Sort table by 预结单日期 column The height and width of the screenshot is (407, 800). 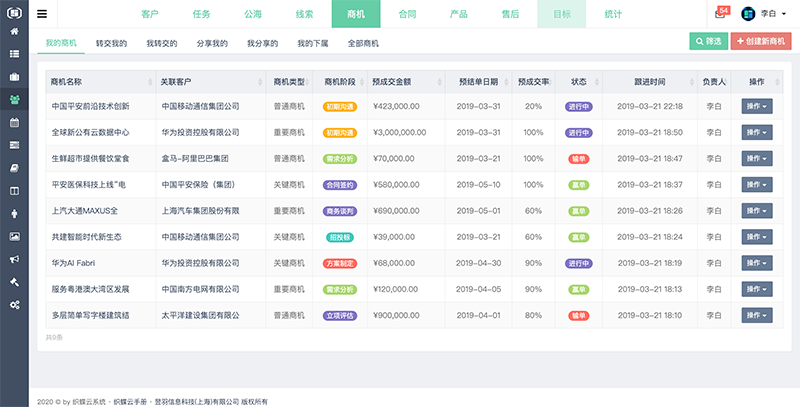tap(478, 82)
